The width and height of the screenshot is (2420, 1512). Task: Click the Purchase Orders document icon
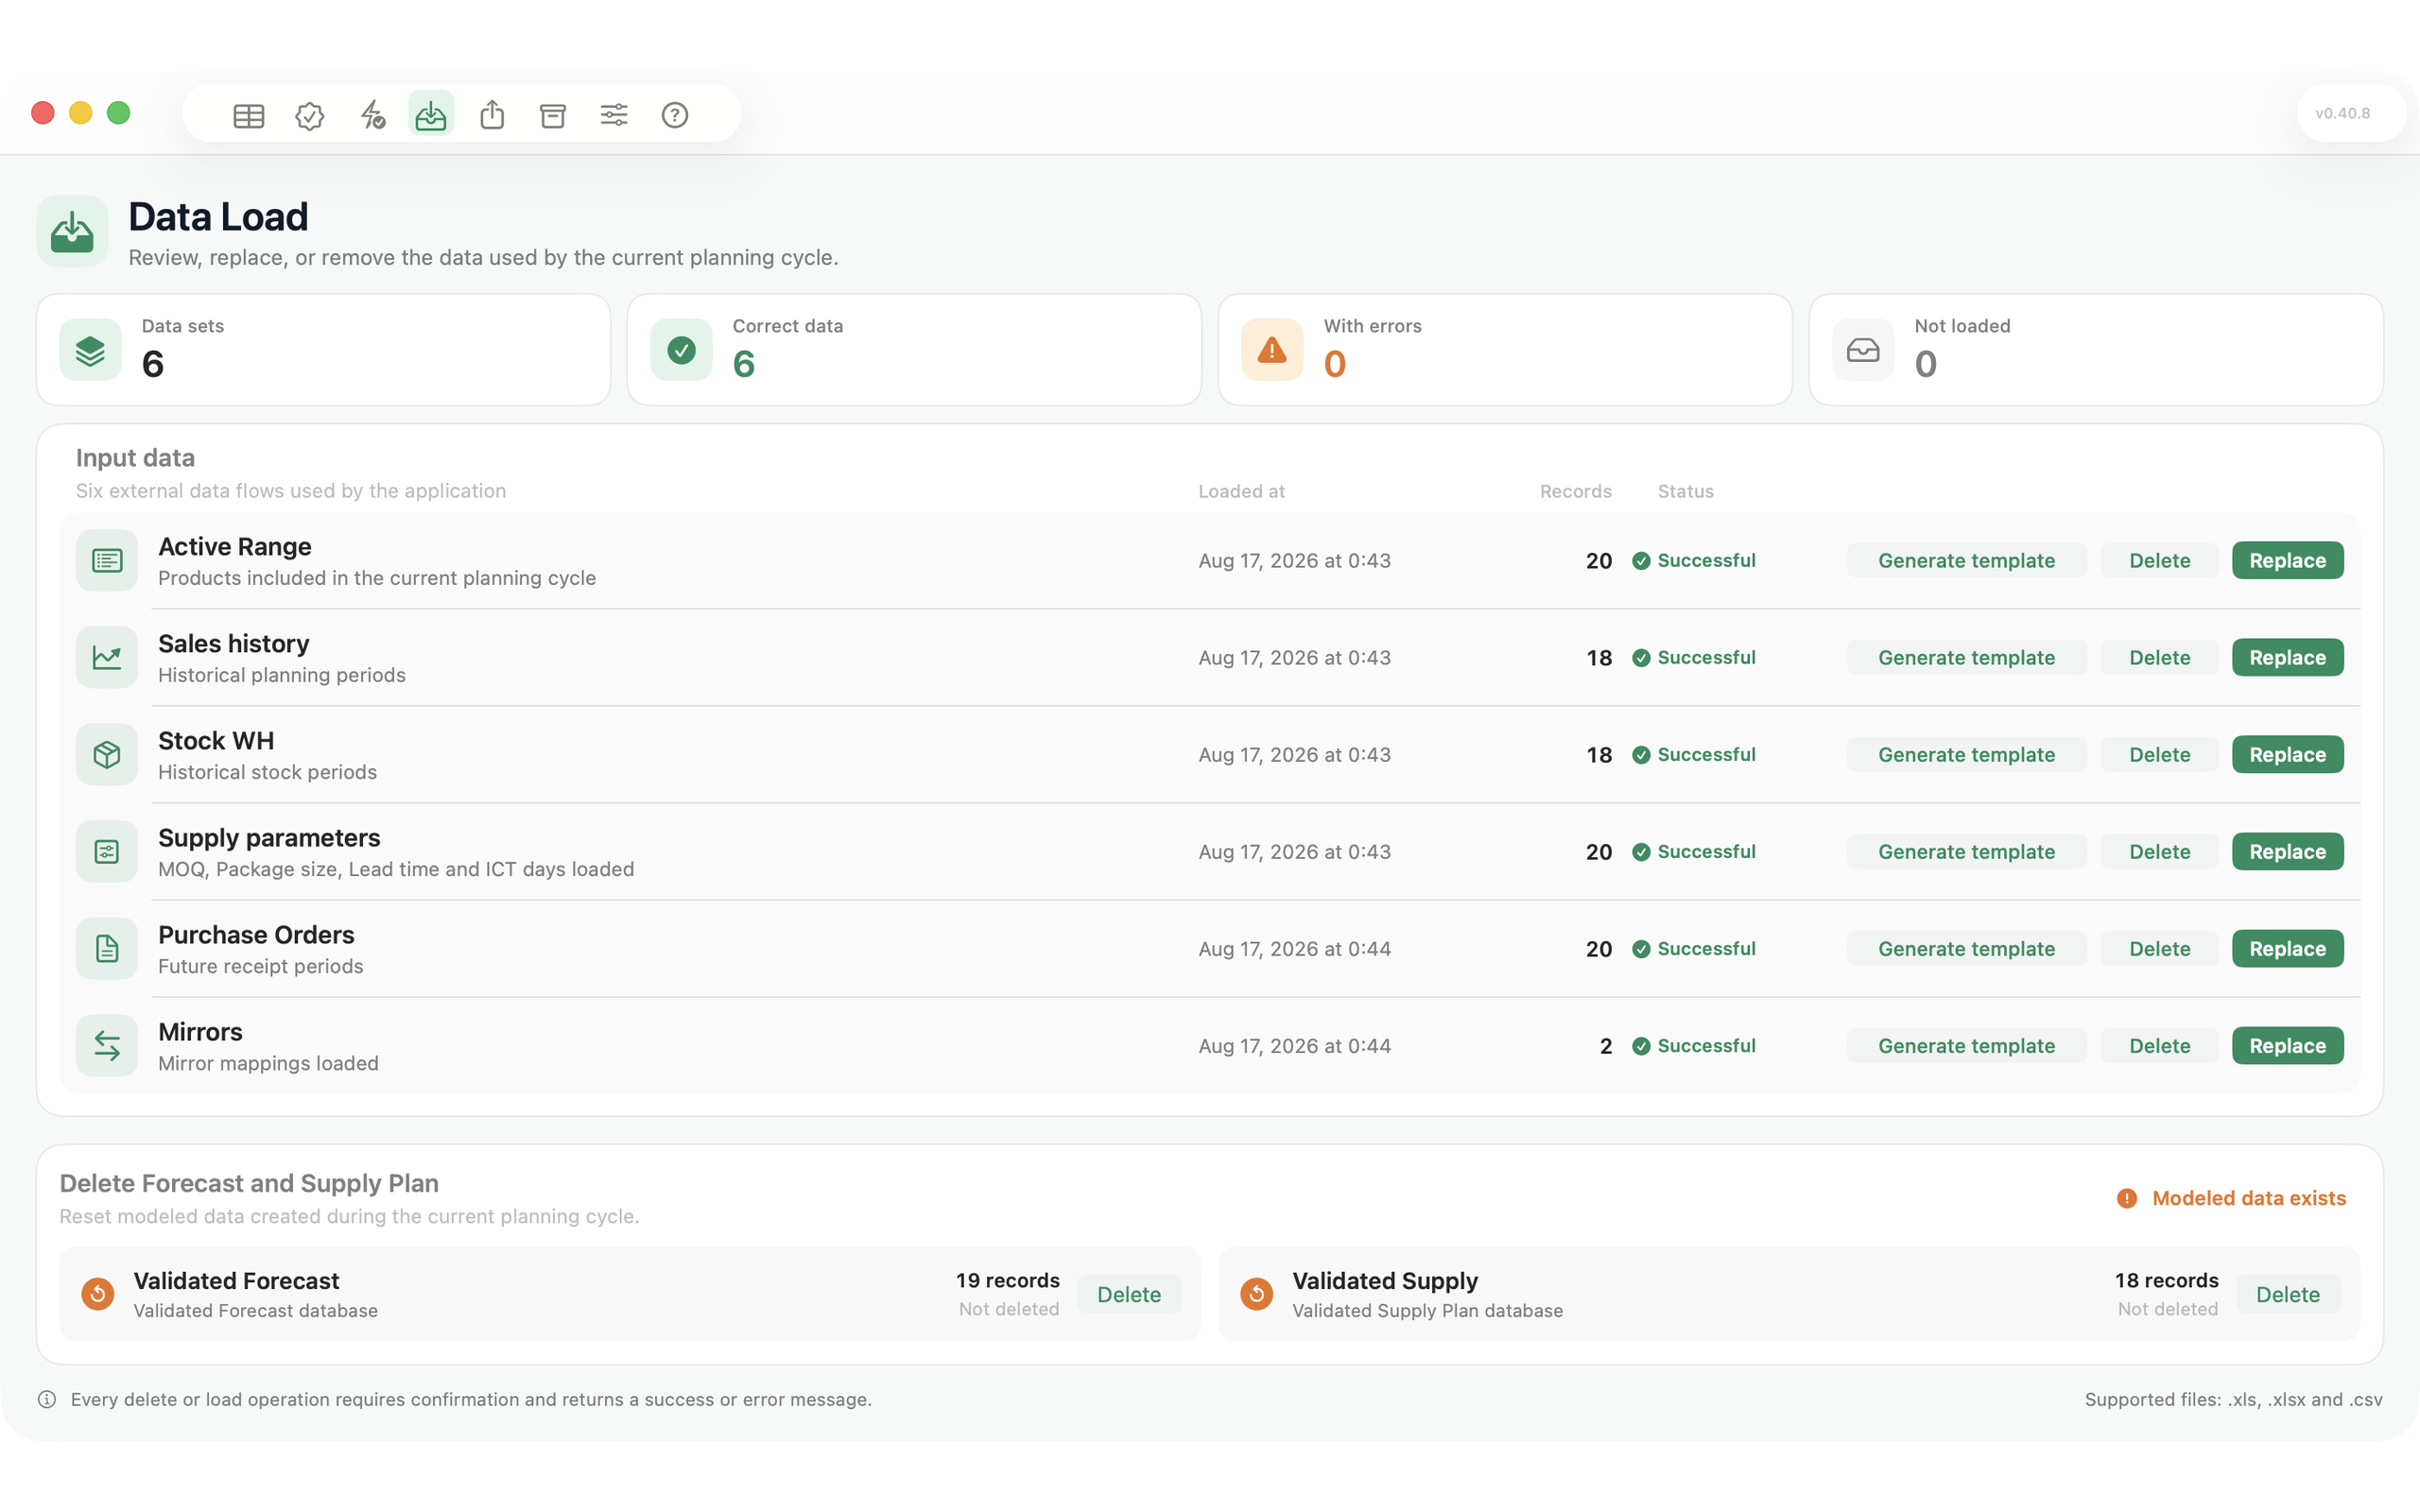tap(107, 949)
